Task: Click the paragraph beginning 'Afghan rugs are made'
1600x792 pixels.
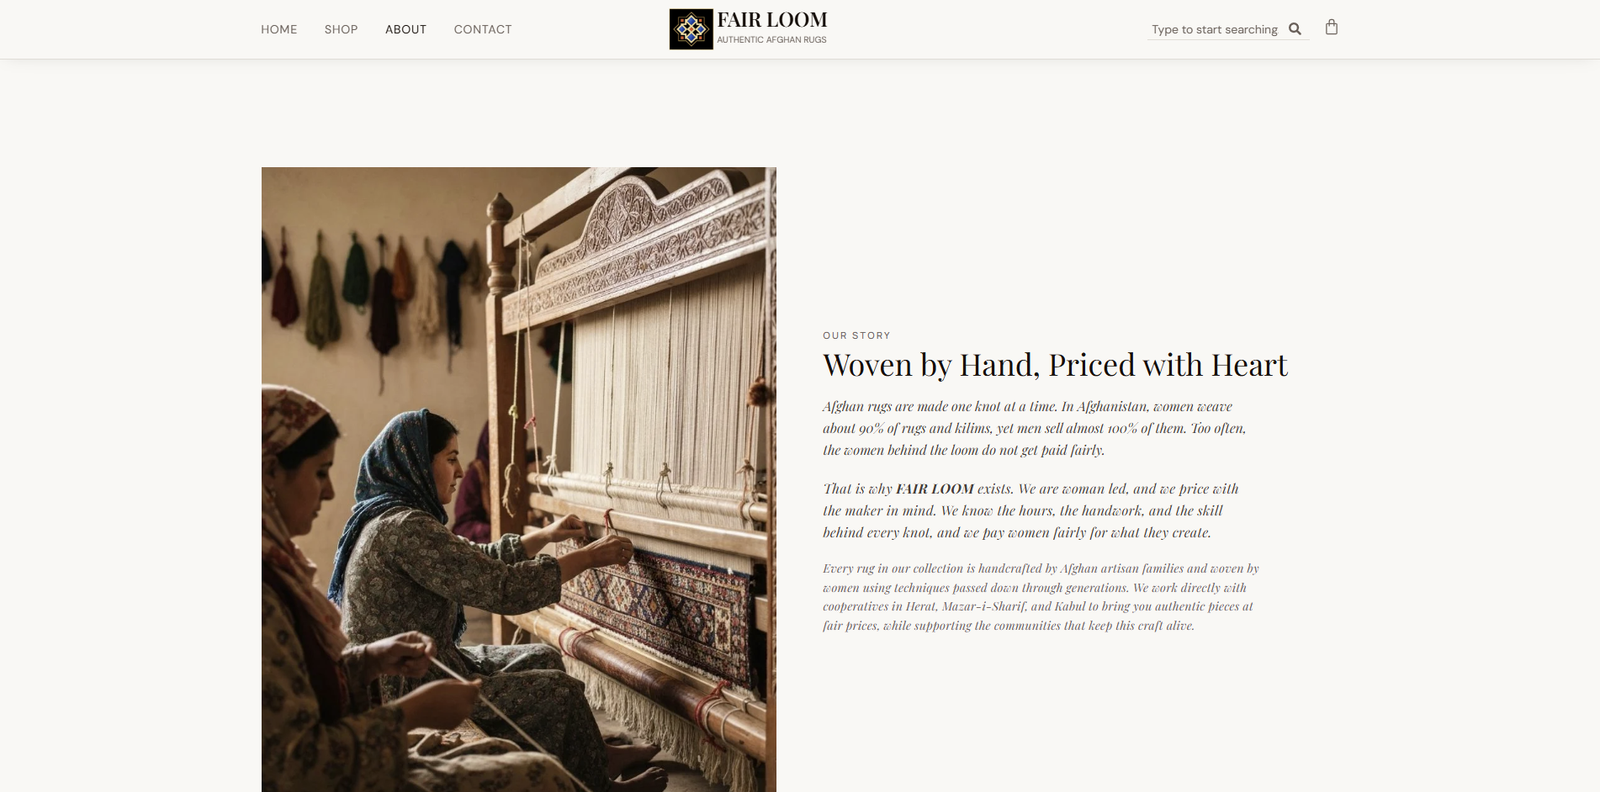Action: pyautogui.click(x=1034, y=428)
